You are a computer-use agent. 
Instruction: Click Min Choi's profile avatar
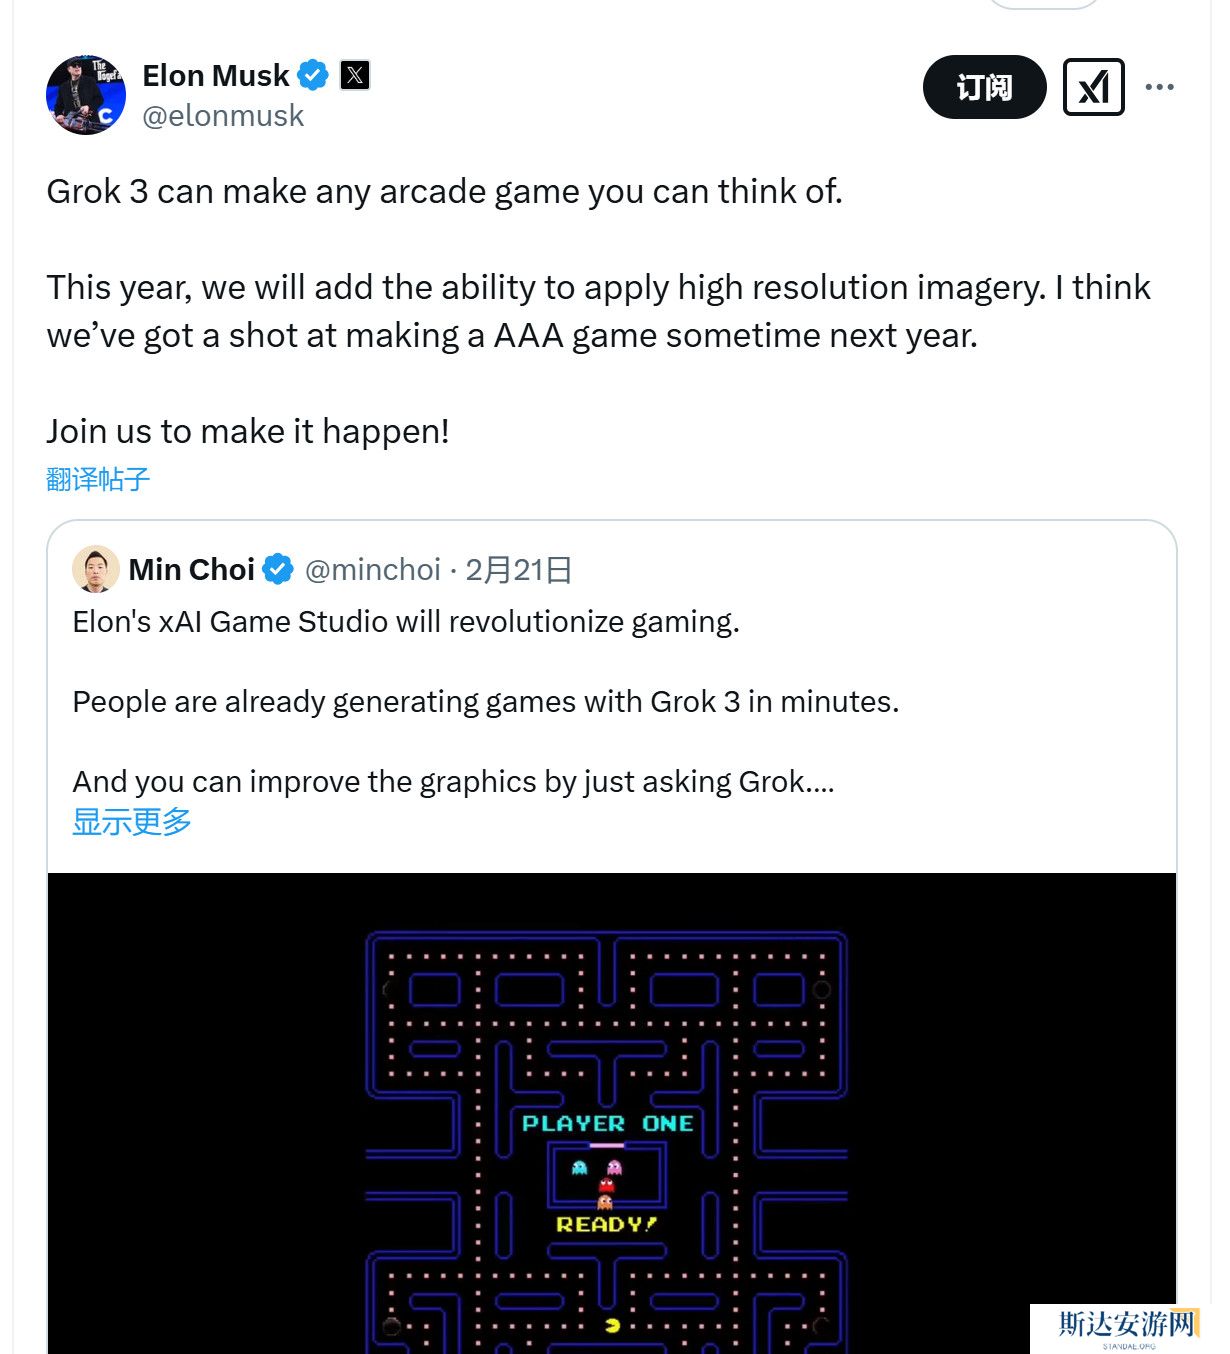coord(96,569)
